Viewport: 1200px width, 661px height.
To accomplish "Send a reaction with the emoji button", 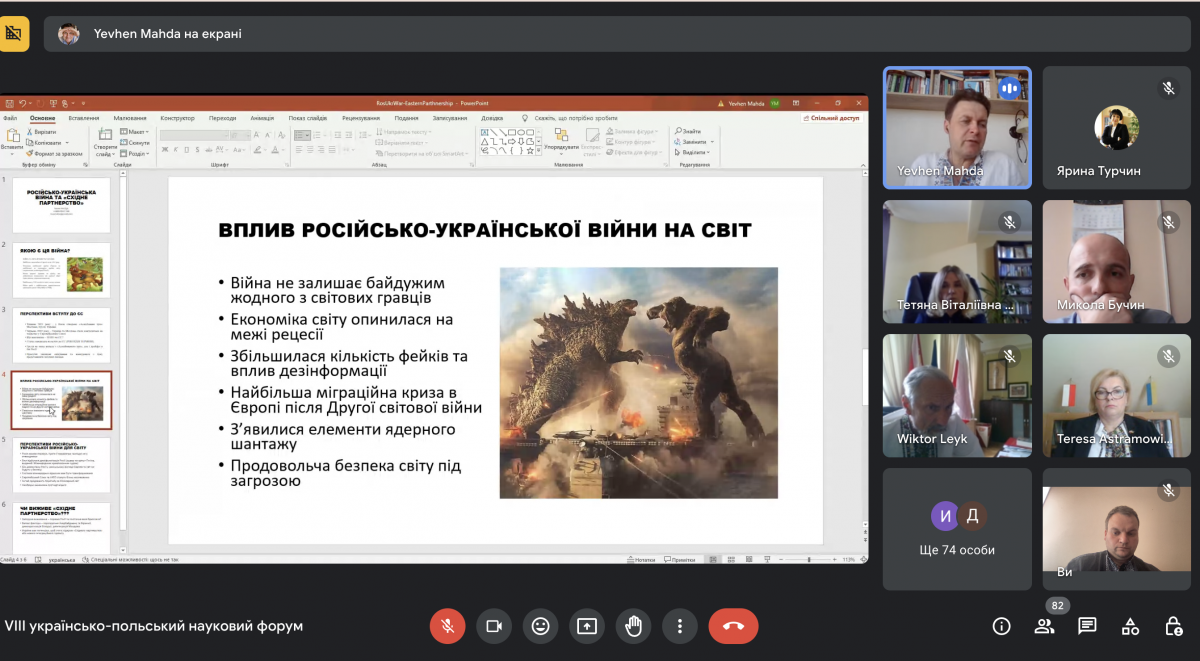I will pyautogui.click(x=540, y=626).
